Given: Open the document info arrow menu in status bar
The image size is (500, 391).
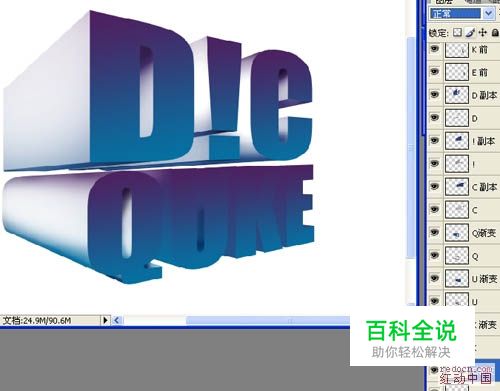Looking at the screenshot, I should 105,320.
